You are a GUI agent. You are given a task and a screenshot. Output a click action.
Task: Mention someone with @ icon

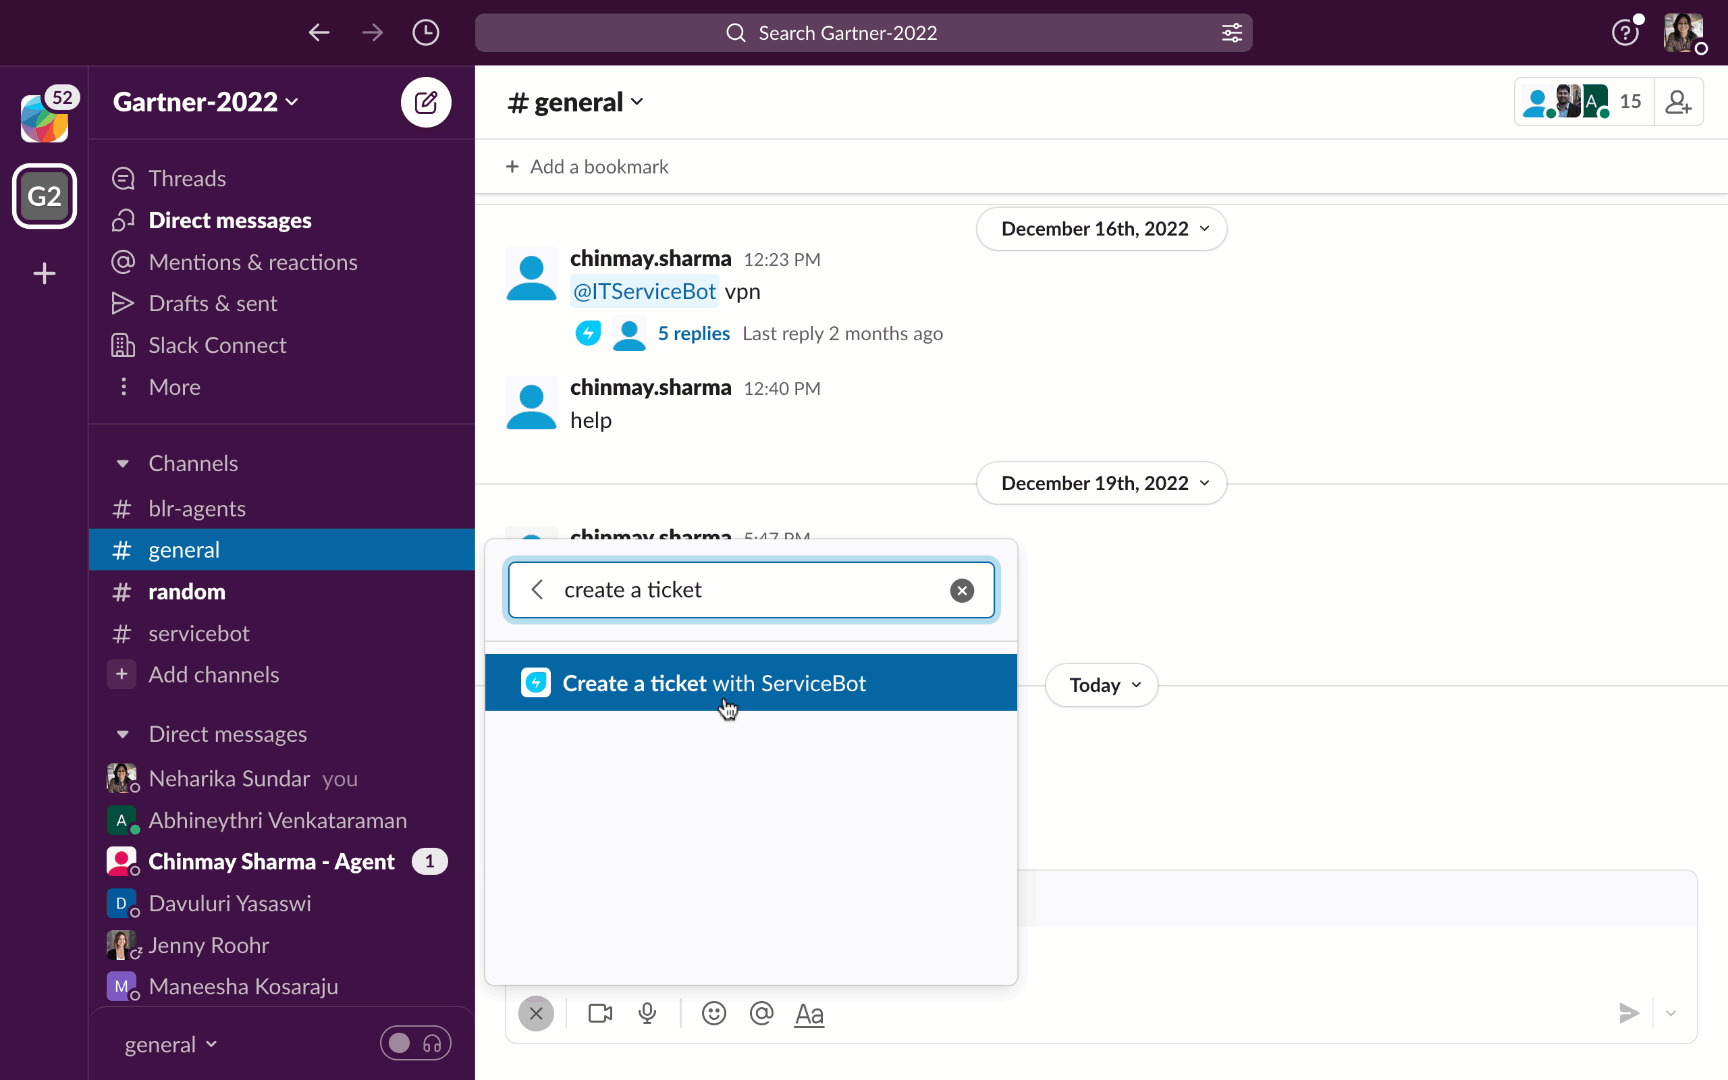tap(762, 1014)
